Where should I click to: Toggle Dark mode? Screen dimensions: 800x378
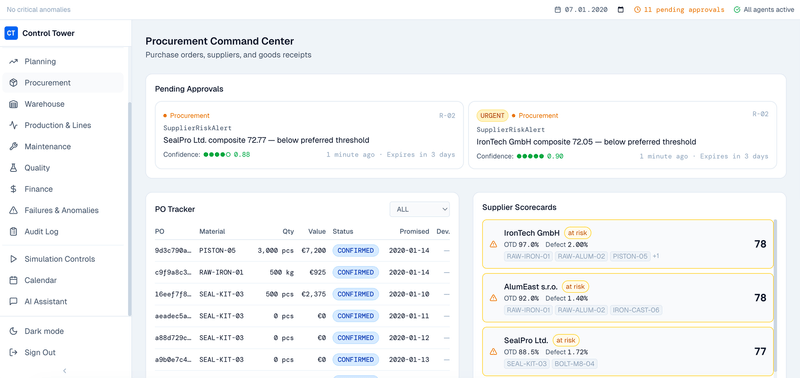(62, 331)
